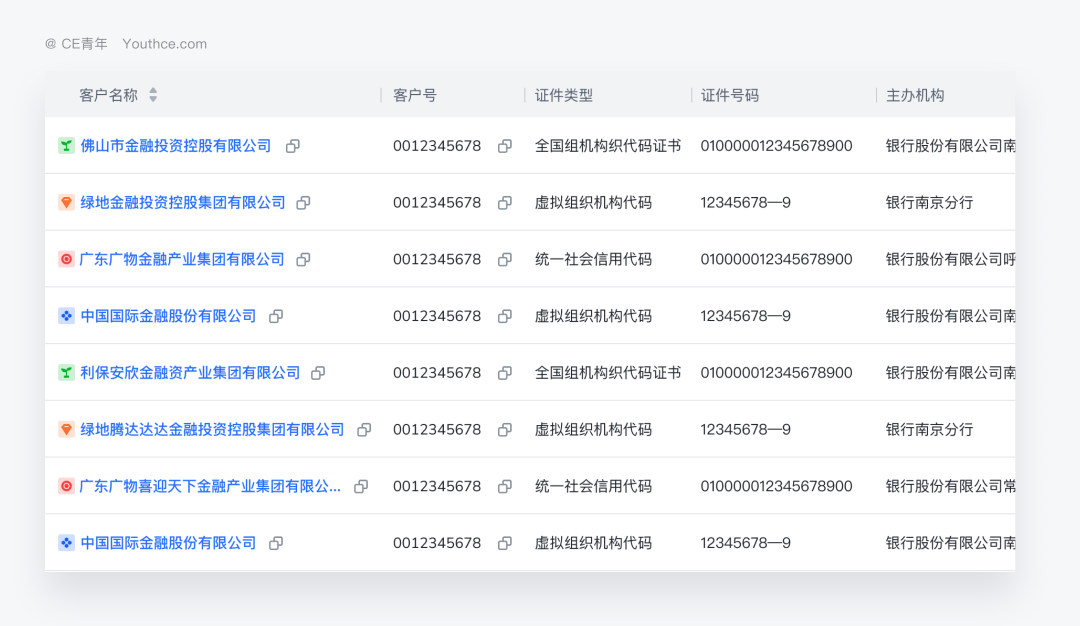
Task: Select 12345678—9 in 绿地金融投资控股集团有限公司 row
Action: 745,202
